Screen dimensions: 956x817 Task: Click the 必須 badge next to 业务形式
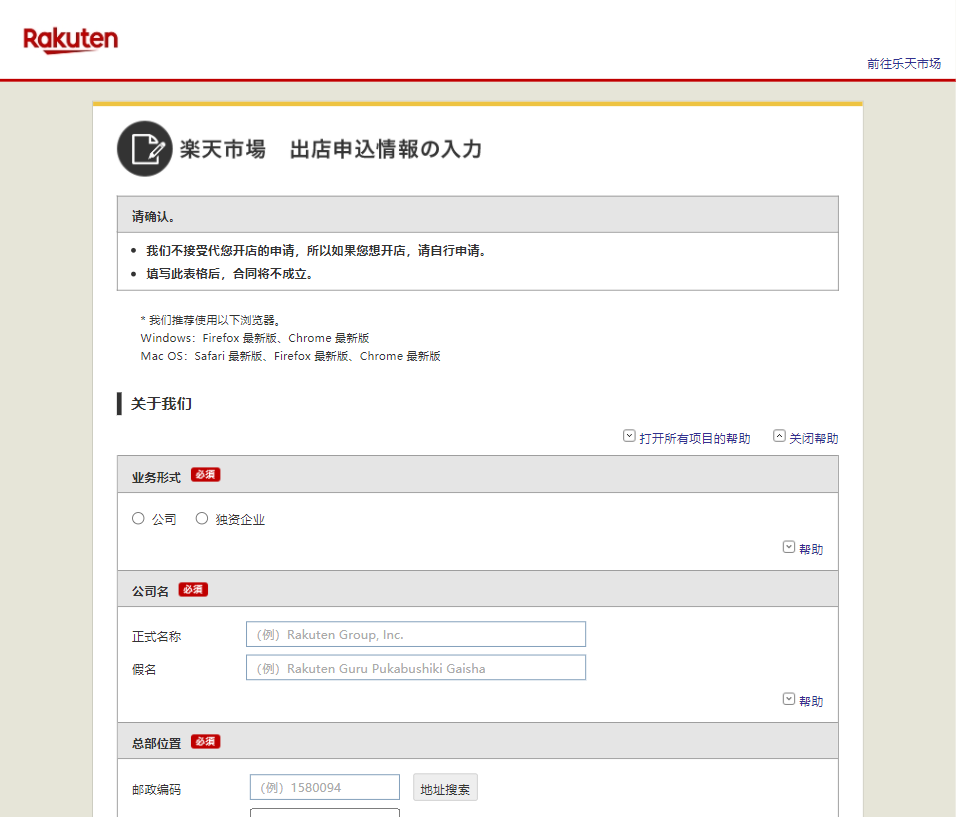pyautogui.click(x=205, y=474)
